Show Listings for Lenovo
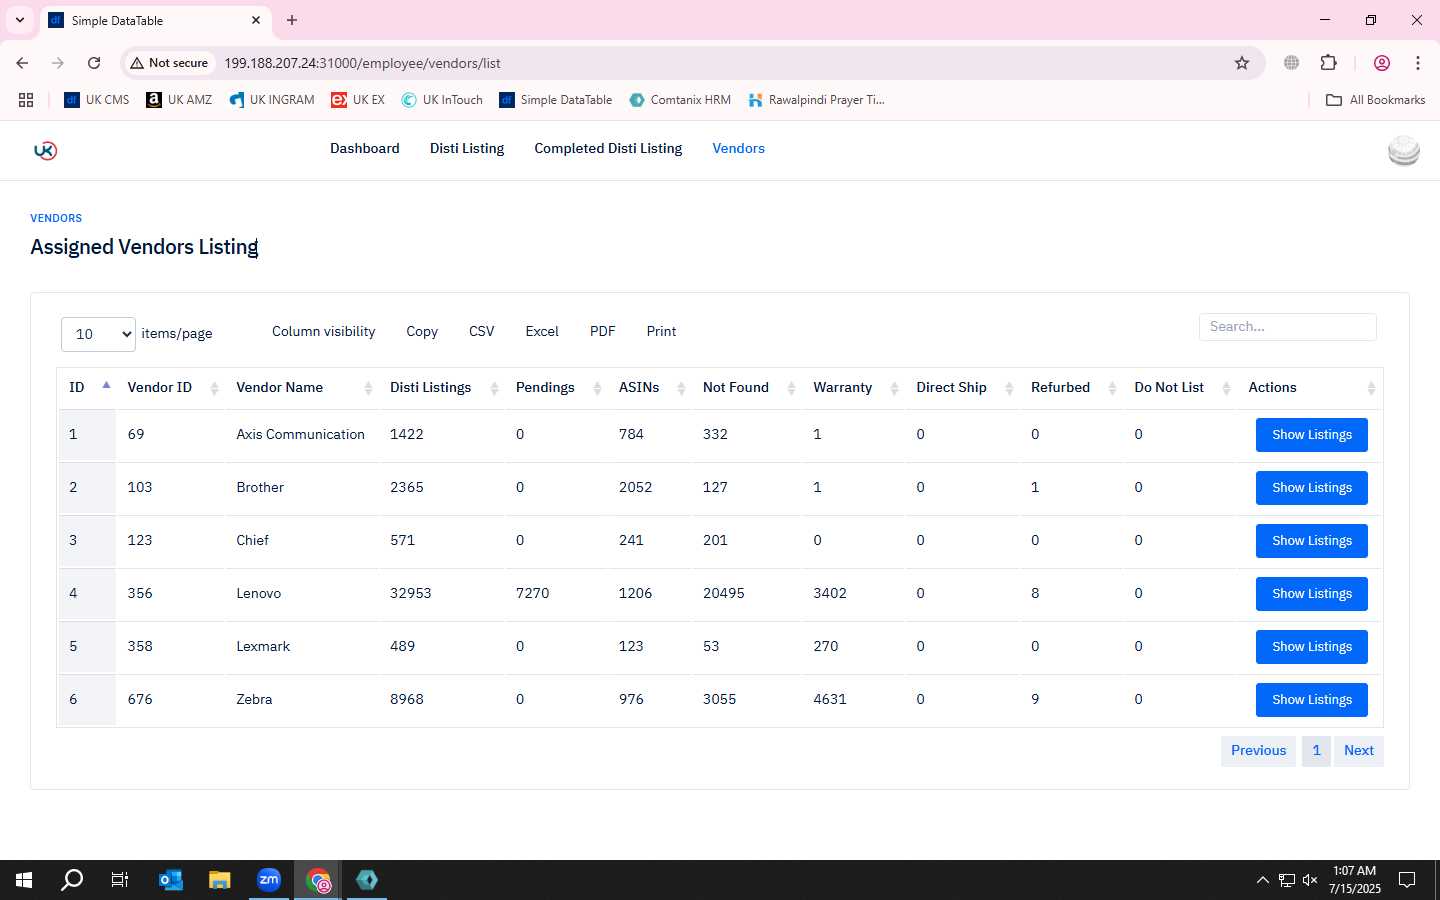Image resolution: width=1440 pixels, height=900 pixels. click(1312, 594)
